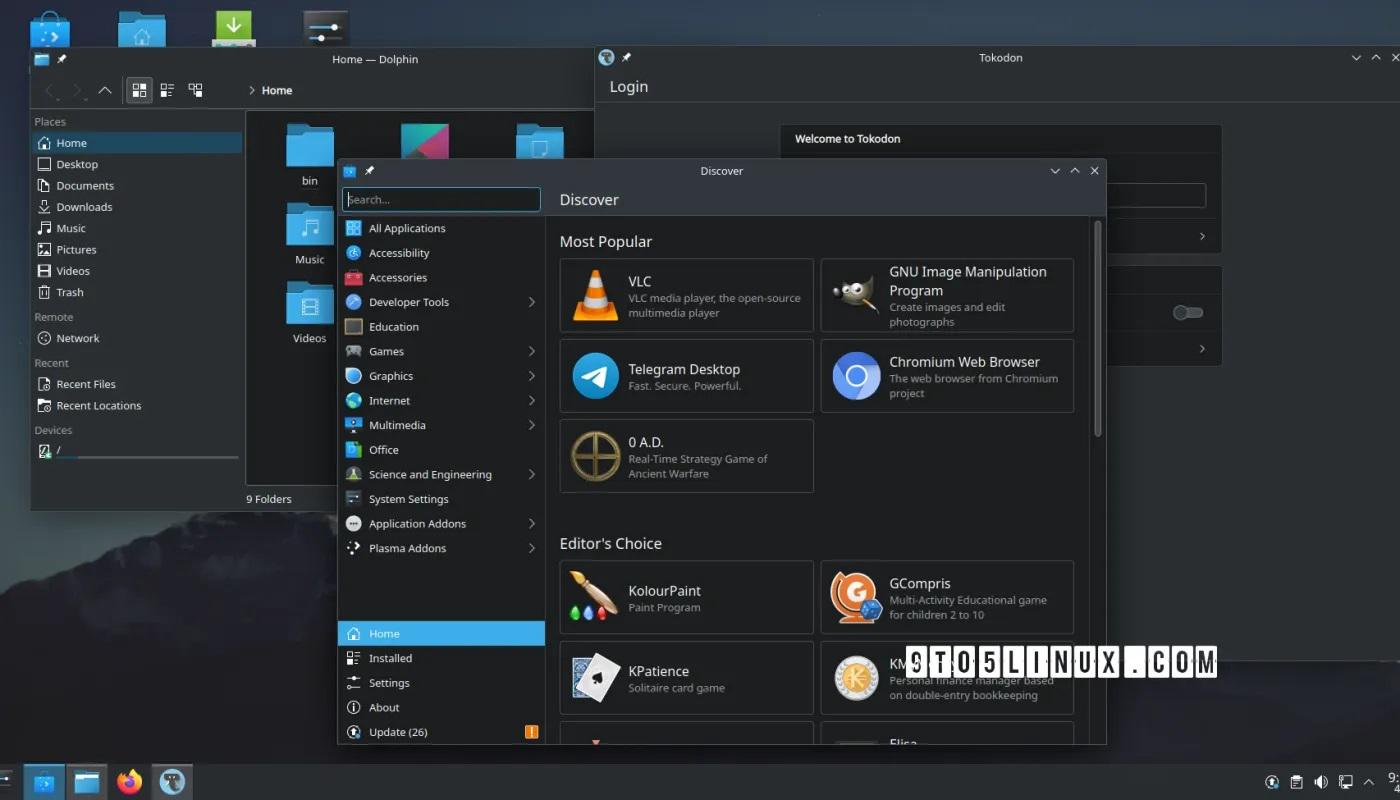The width and height of the screenshot is (1400, 800).
Task: Click the Discover search field
Action: pos(441,199)
